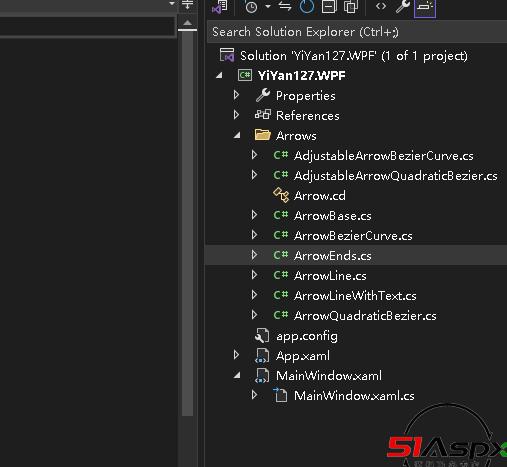
Task: Open the dropdown arrow next to Pending Changes Filter
Action: point(268,6)
